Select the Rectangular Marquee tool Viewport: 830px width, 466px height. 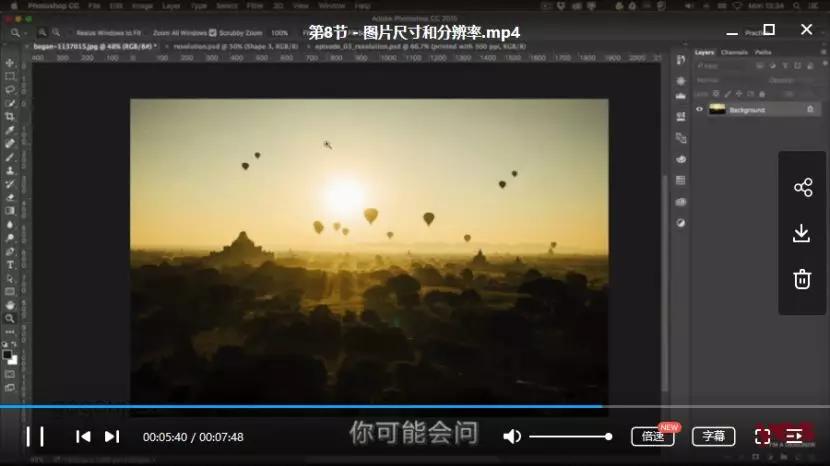pos(10,76)
